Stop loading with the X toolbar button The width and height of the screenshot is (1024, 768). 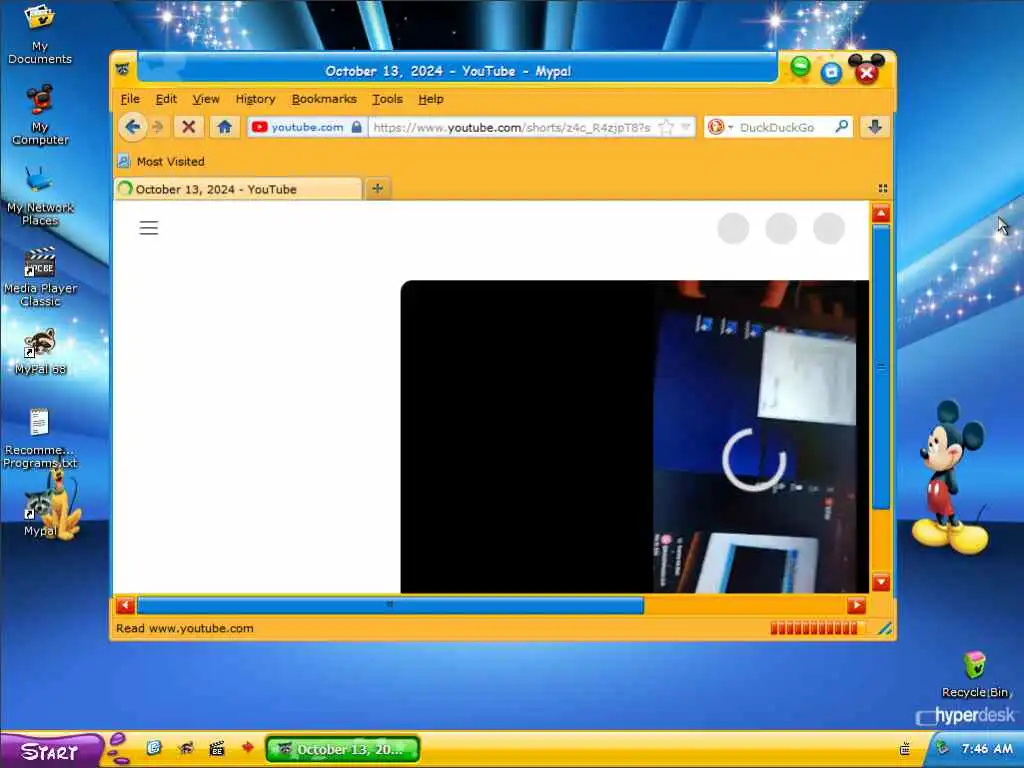tap(189, 127)
